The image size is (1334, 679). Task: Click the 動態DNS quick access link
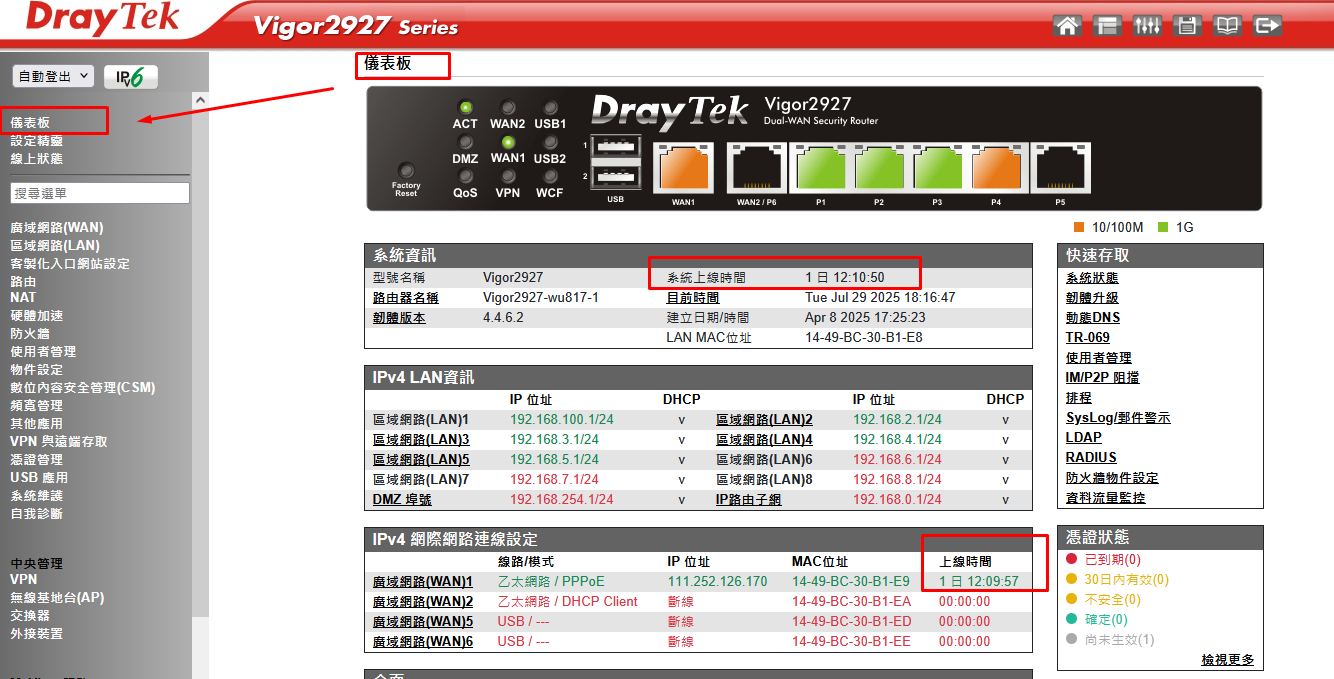tap(1092, 317)
